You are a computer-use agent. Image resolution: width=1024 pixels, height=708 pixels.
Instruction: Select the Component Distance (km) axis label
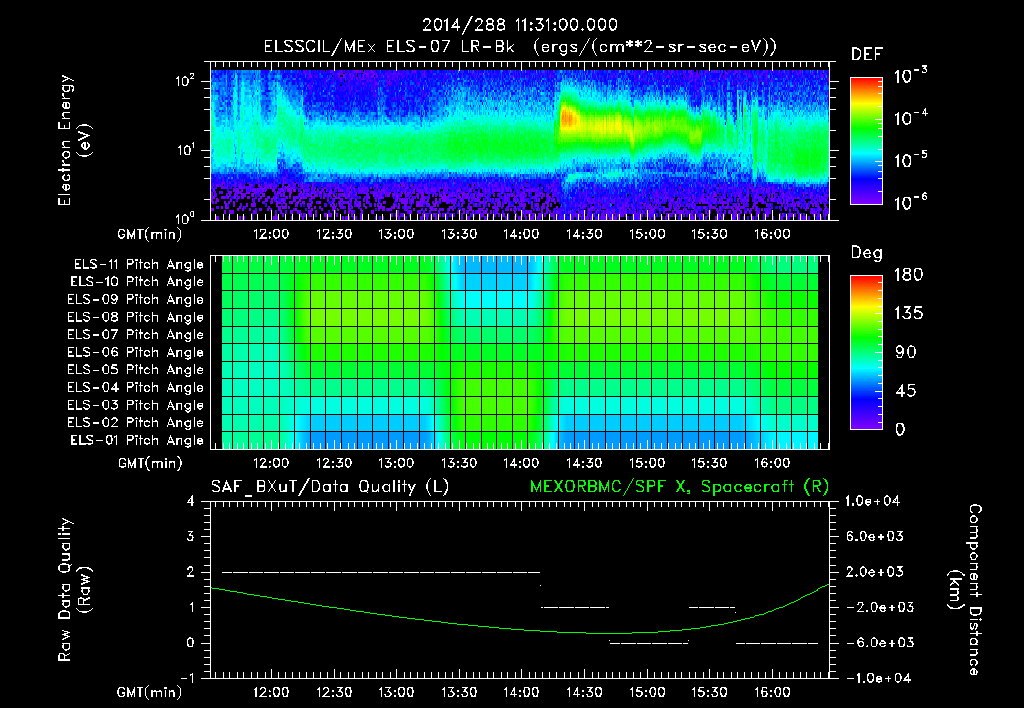pyautogui.click(x=965, y=590)
